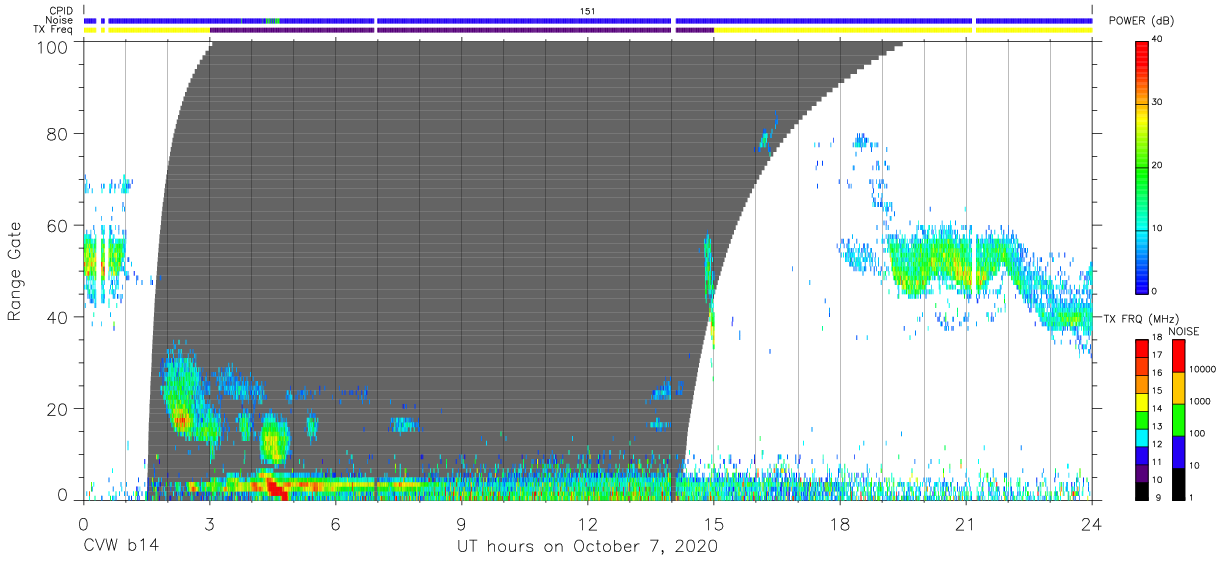Click y-axis tick label 80
Screen dimensions: 1228x567
click(x=59, y=133)
